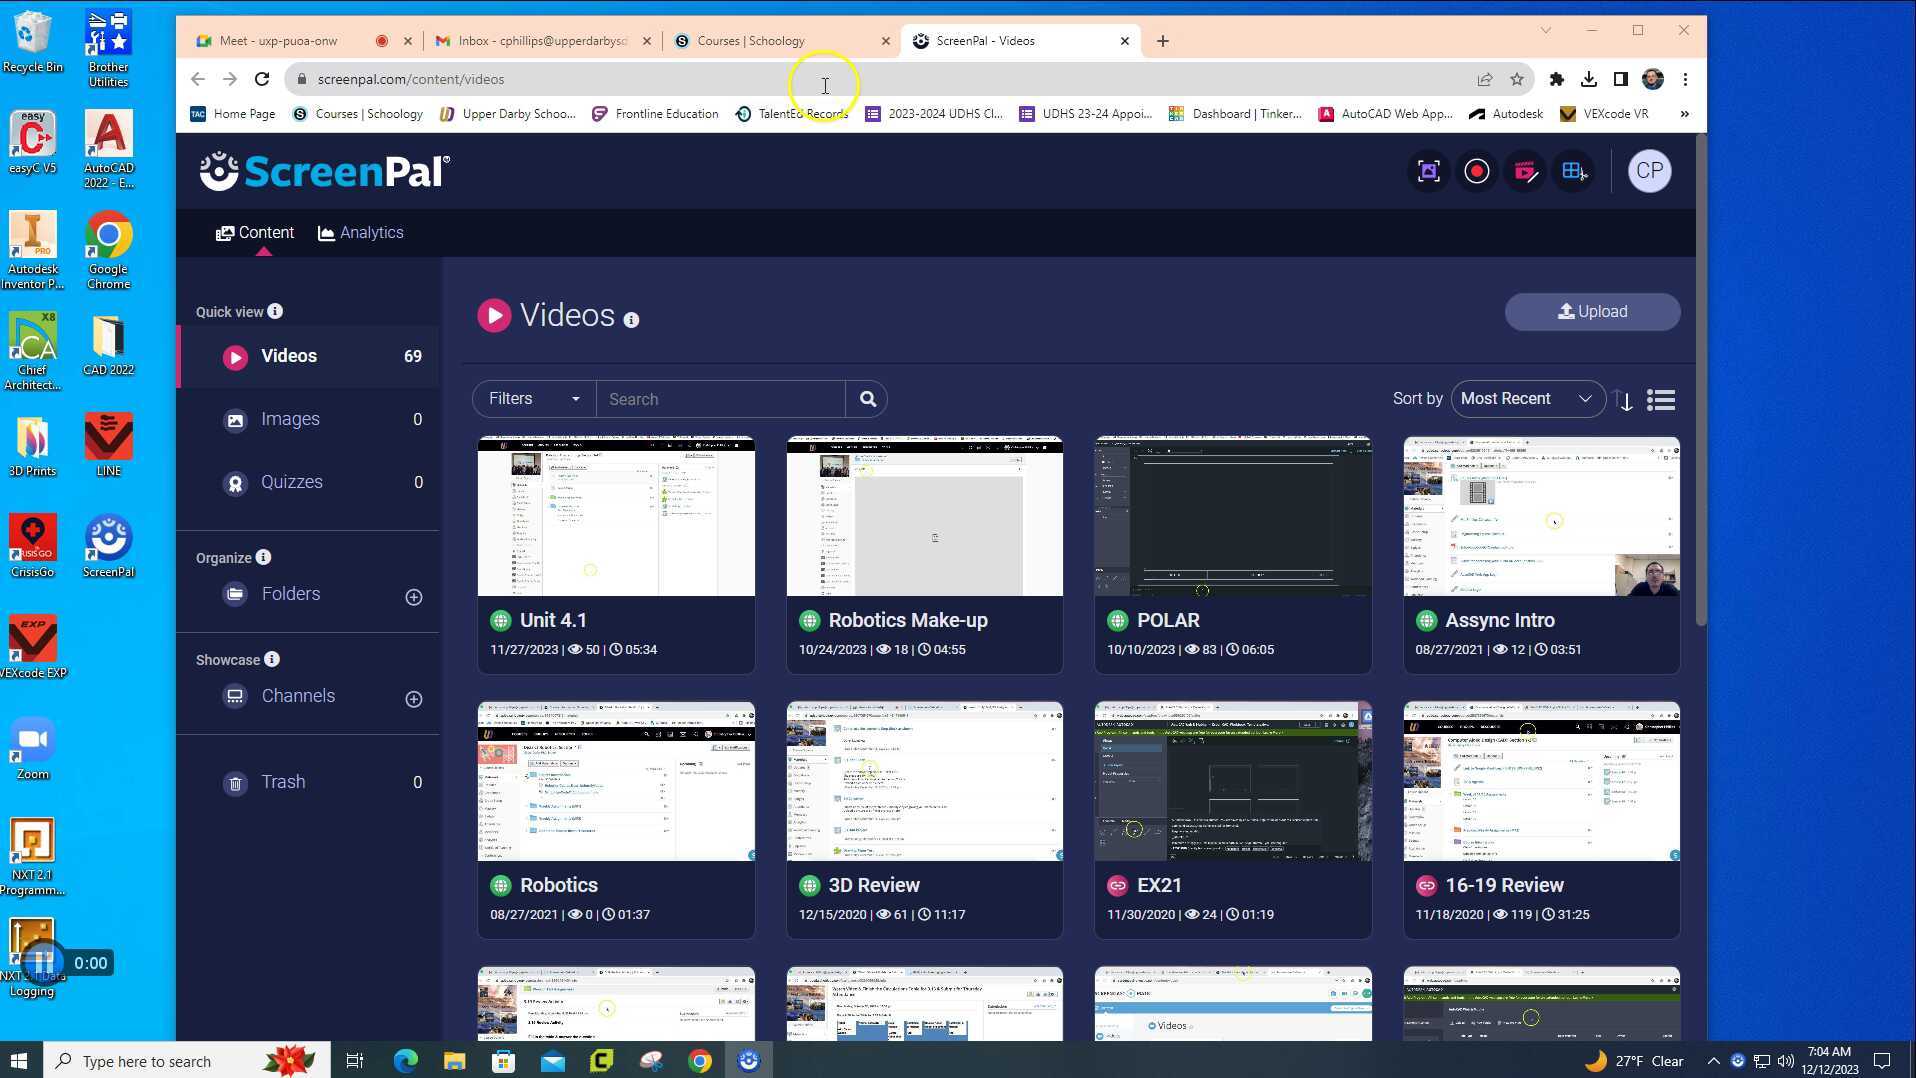Open the CP profile avatar
Image resolution: width=1916 pixels, height=1078 pixels.
click(1649, 171)
